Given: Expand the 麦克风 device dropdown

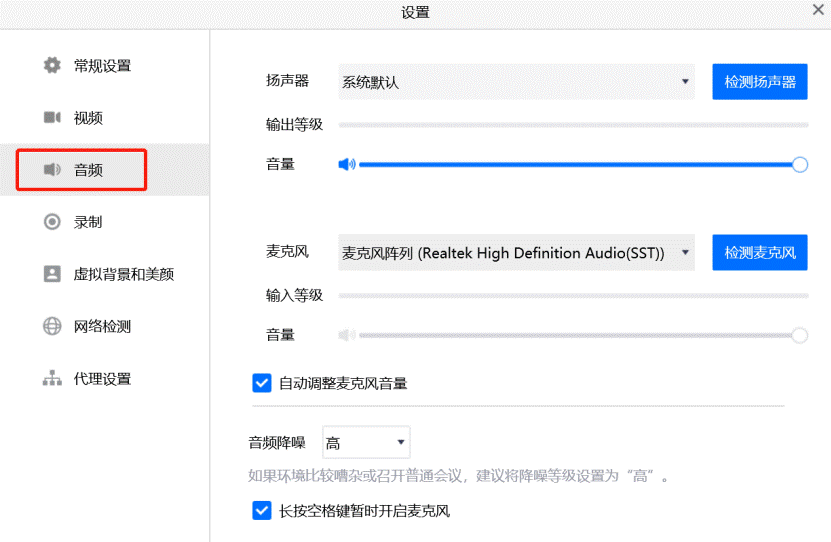Looking at the screenshot, I should pyautogui.click(x=516, y=253).
